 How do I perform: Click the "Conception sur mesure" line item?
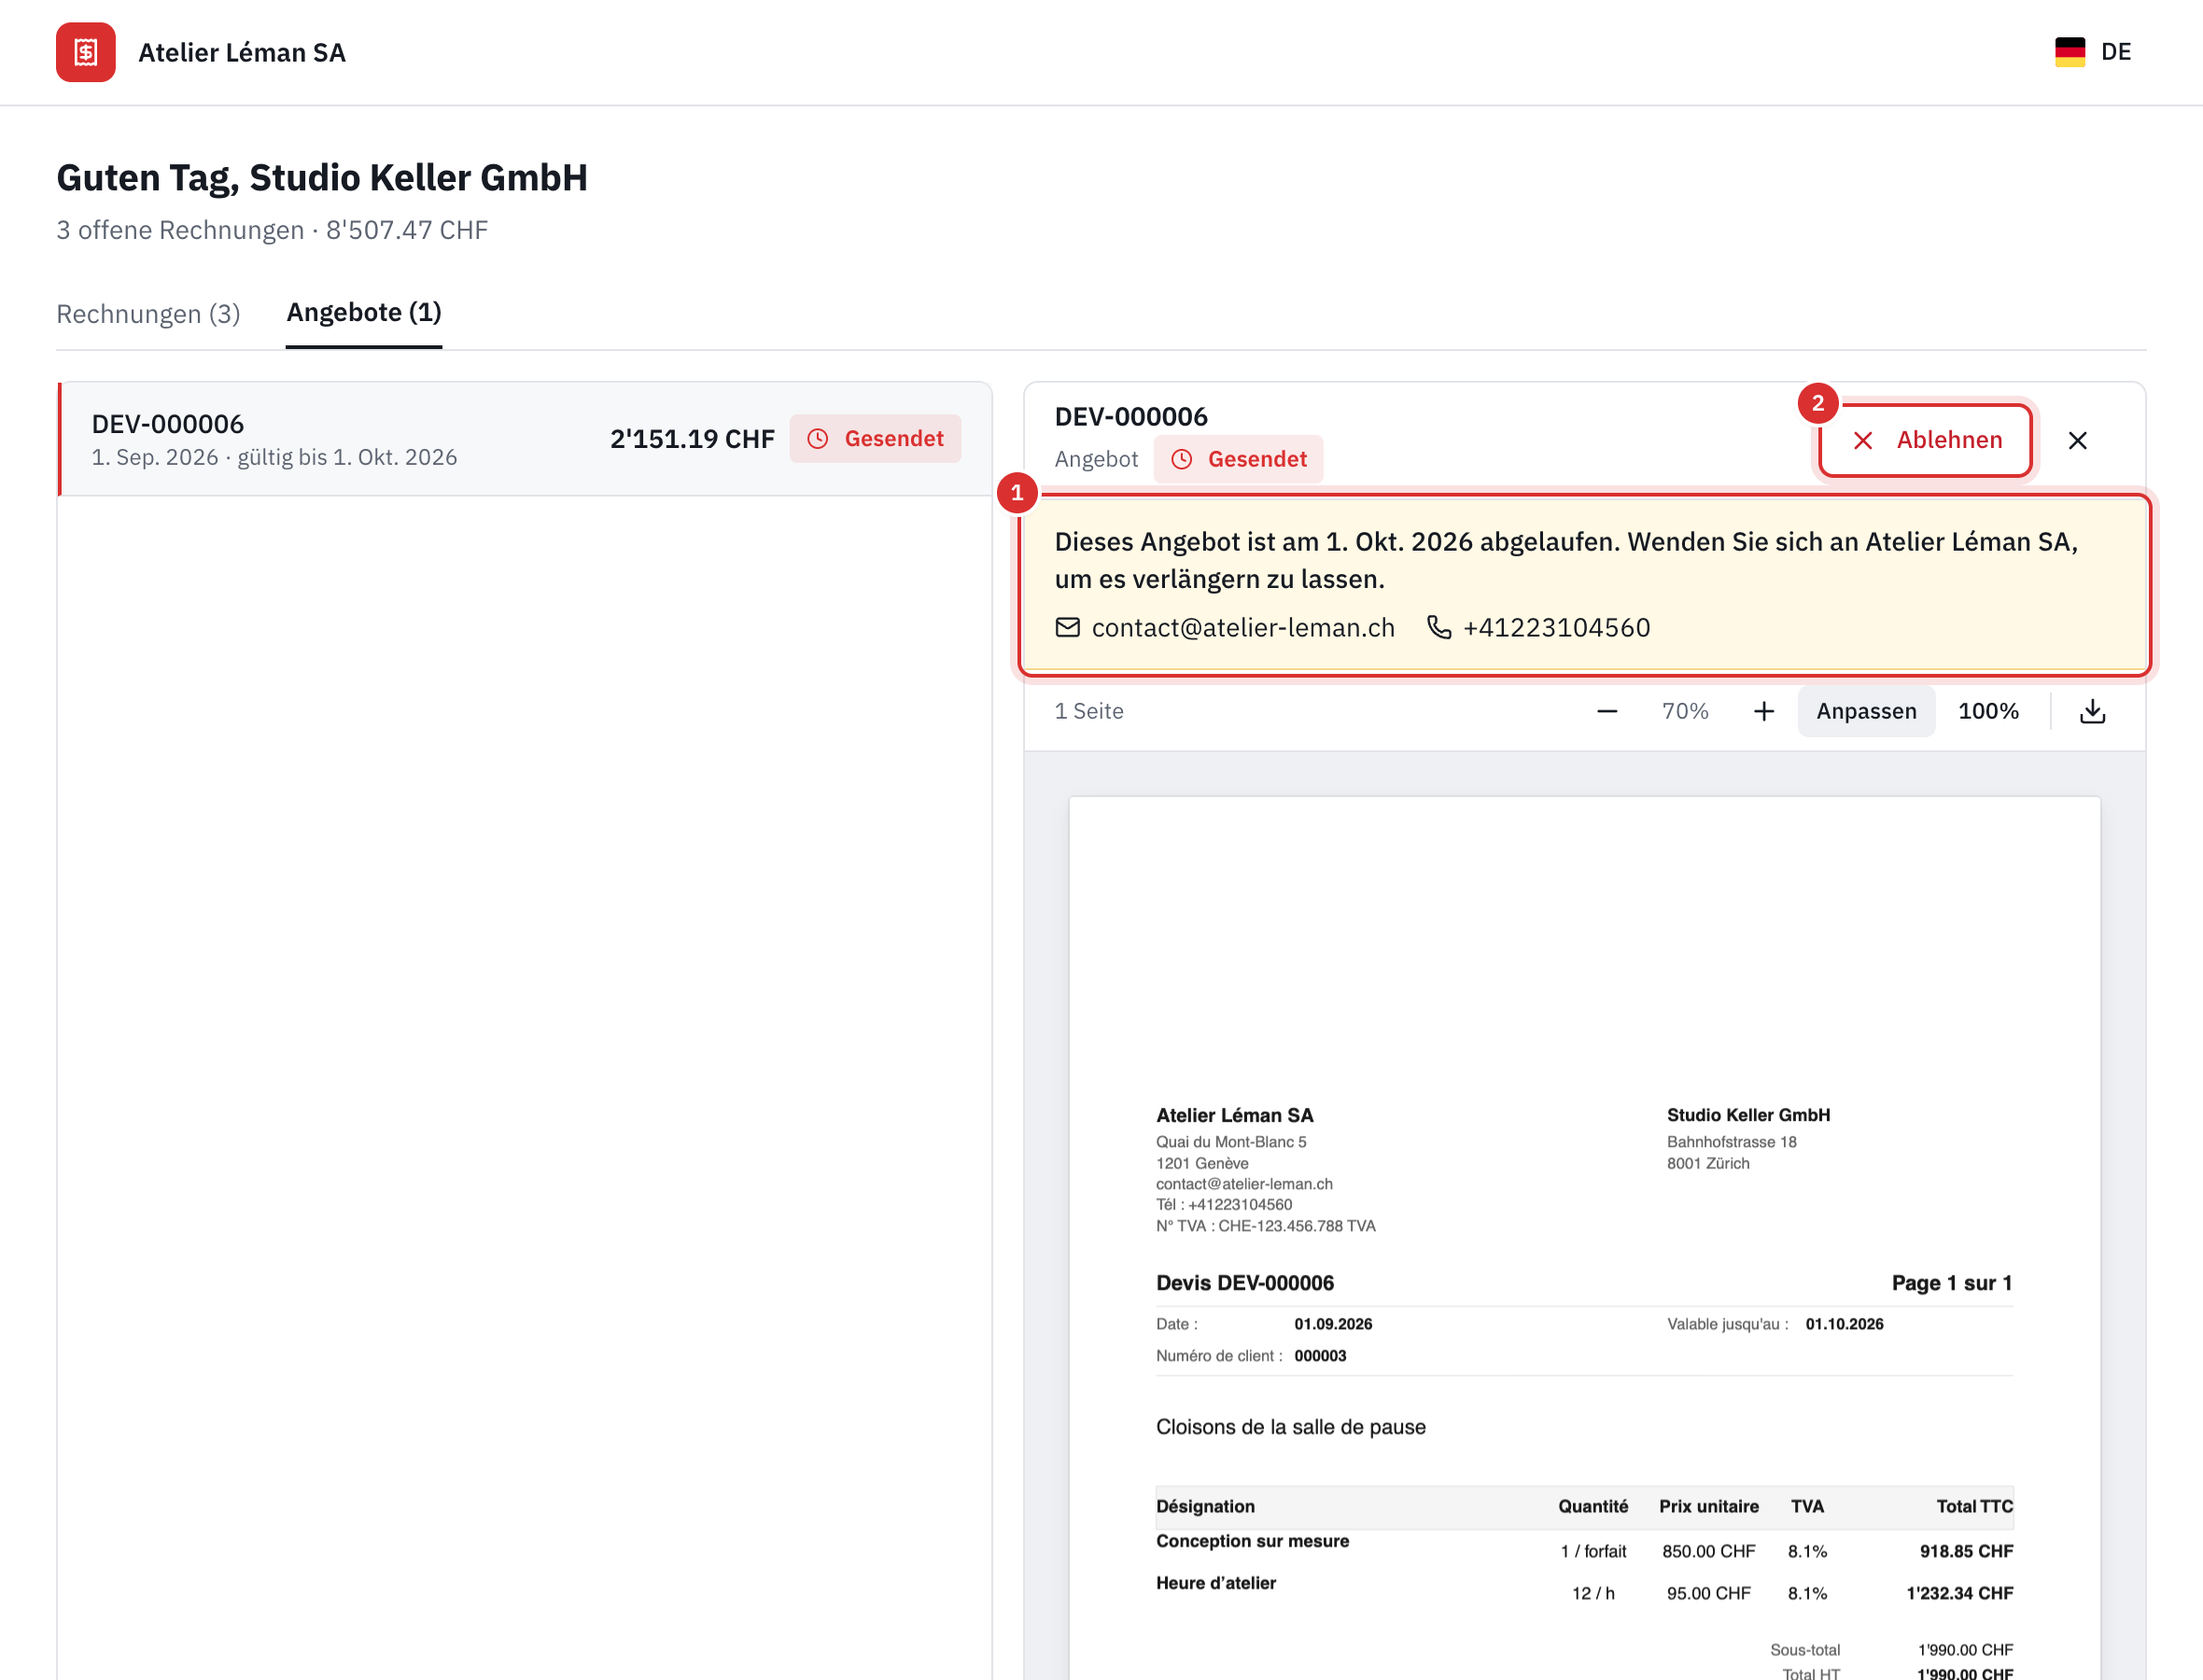(1253, 1541)
